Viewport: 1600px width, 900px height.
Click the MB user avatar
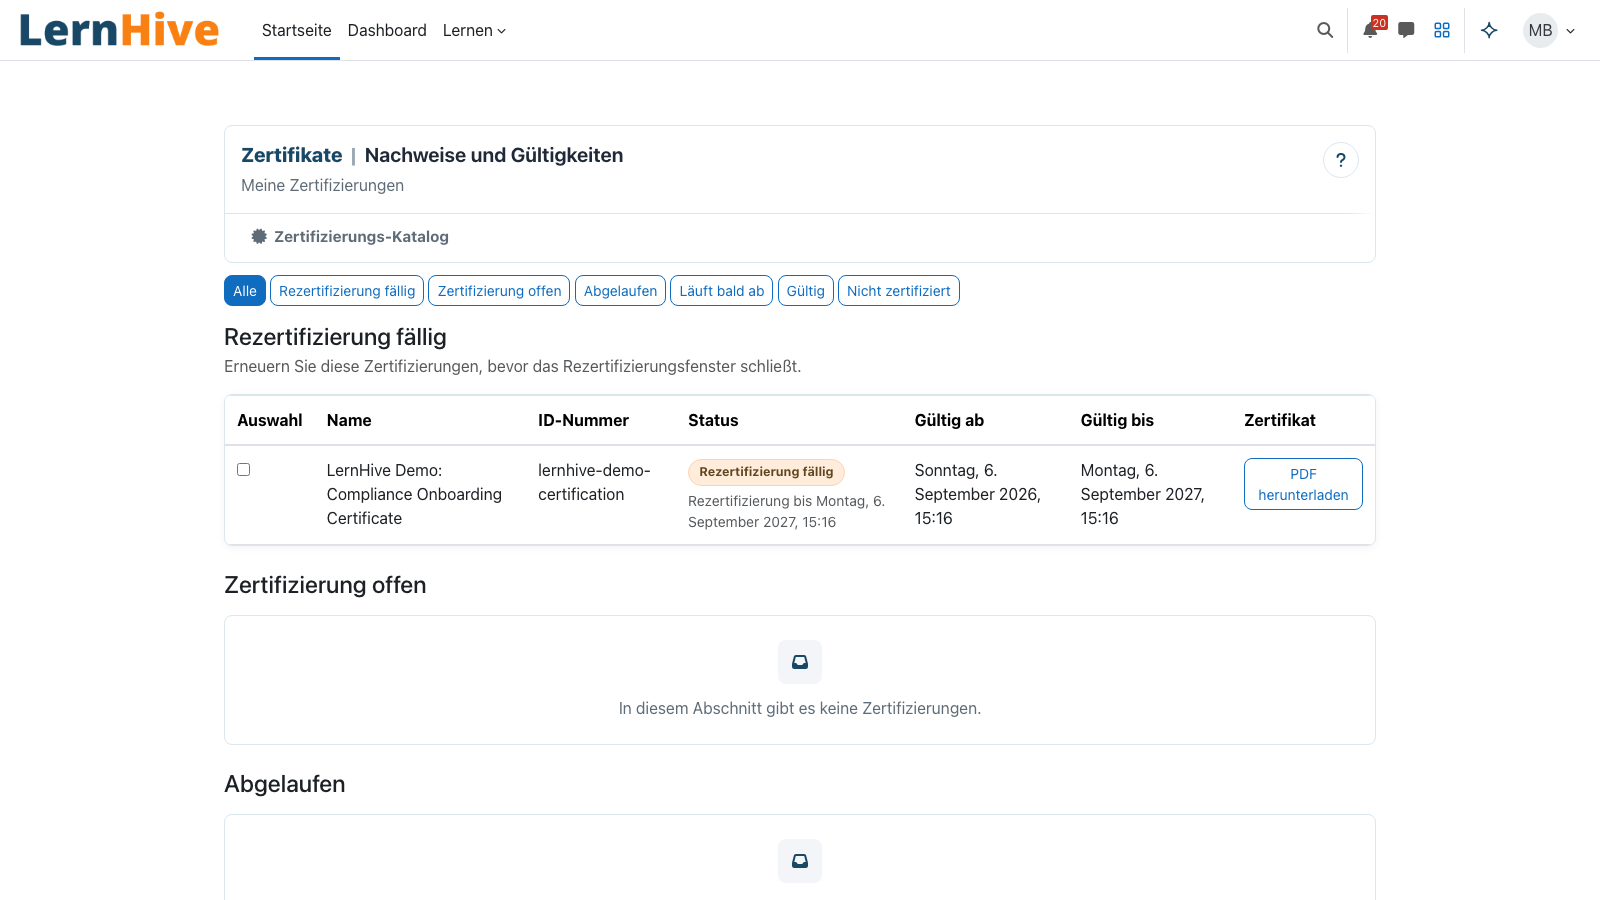click(x=1540, y=30)
